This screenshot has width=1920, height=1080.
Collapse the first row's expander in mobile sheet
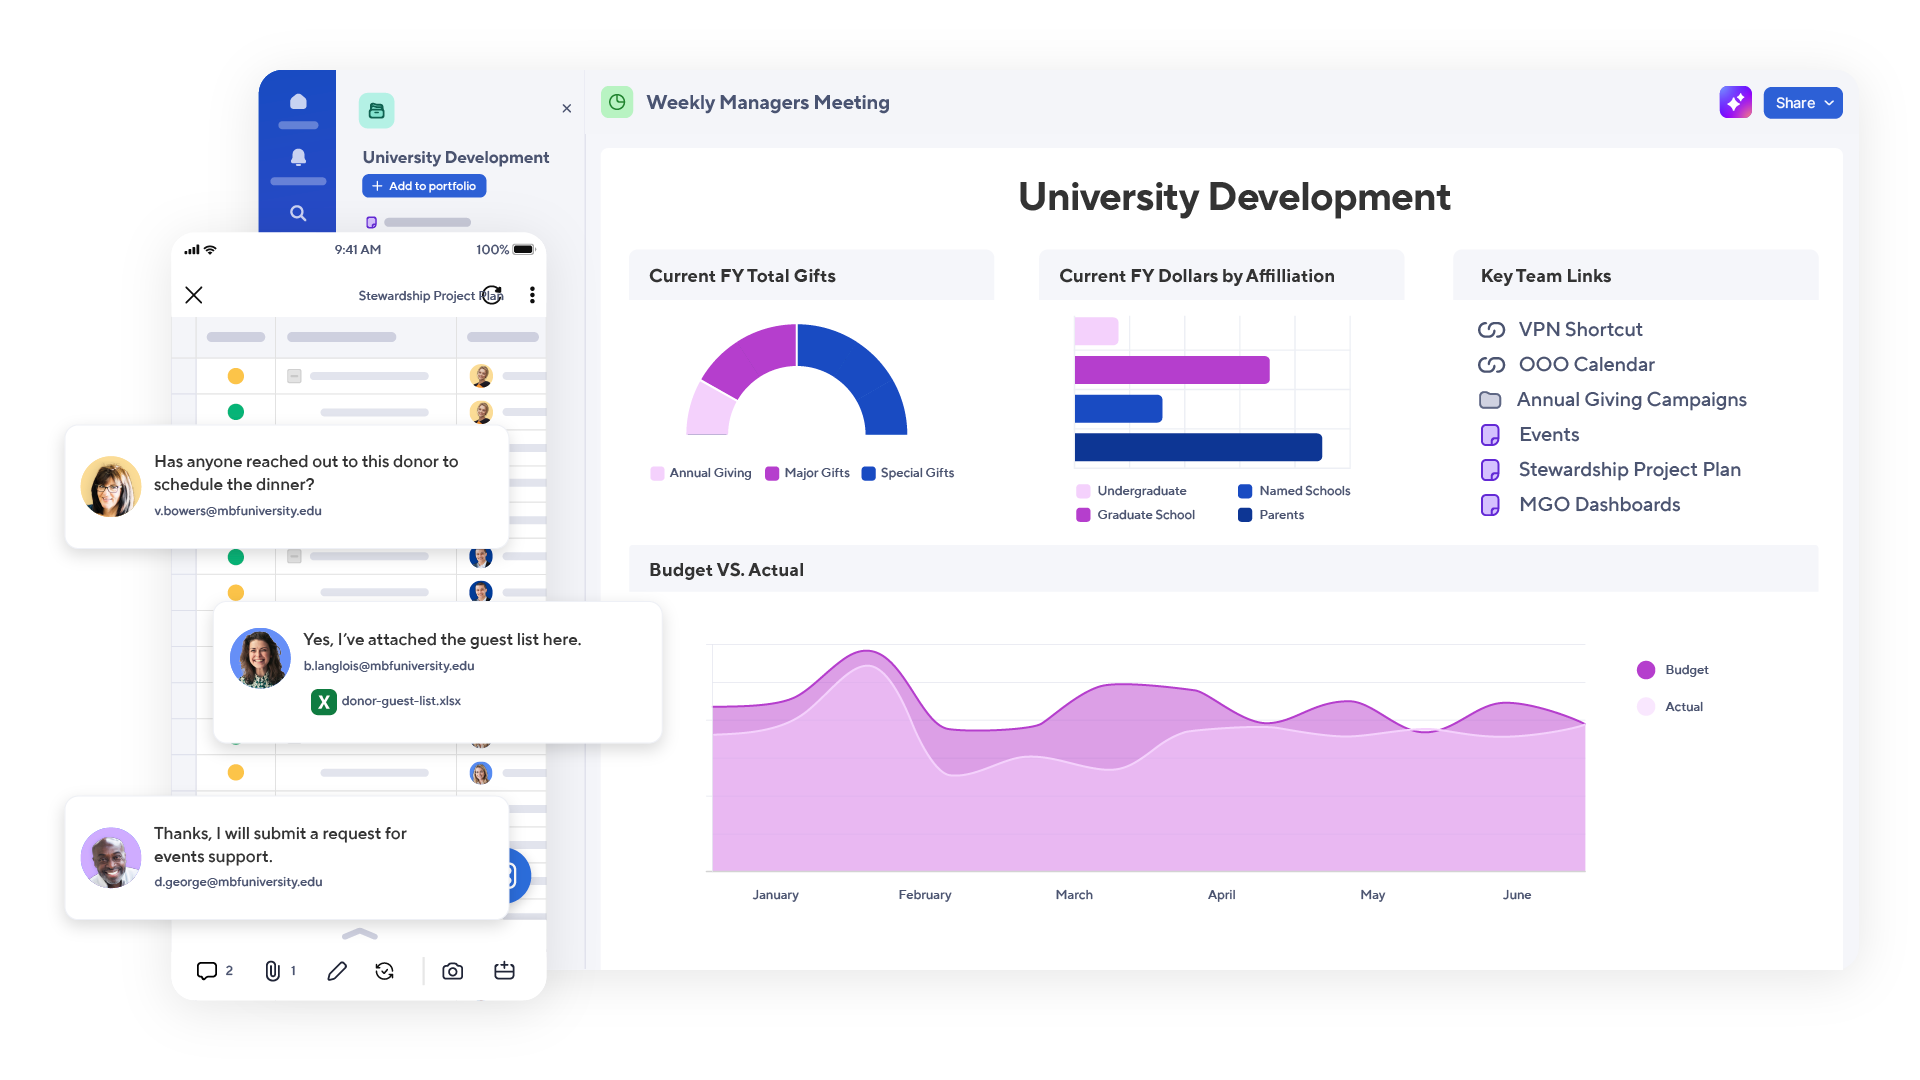(x=294, y=376)
